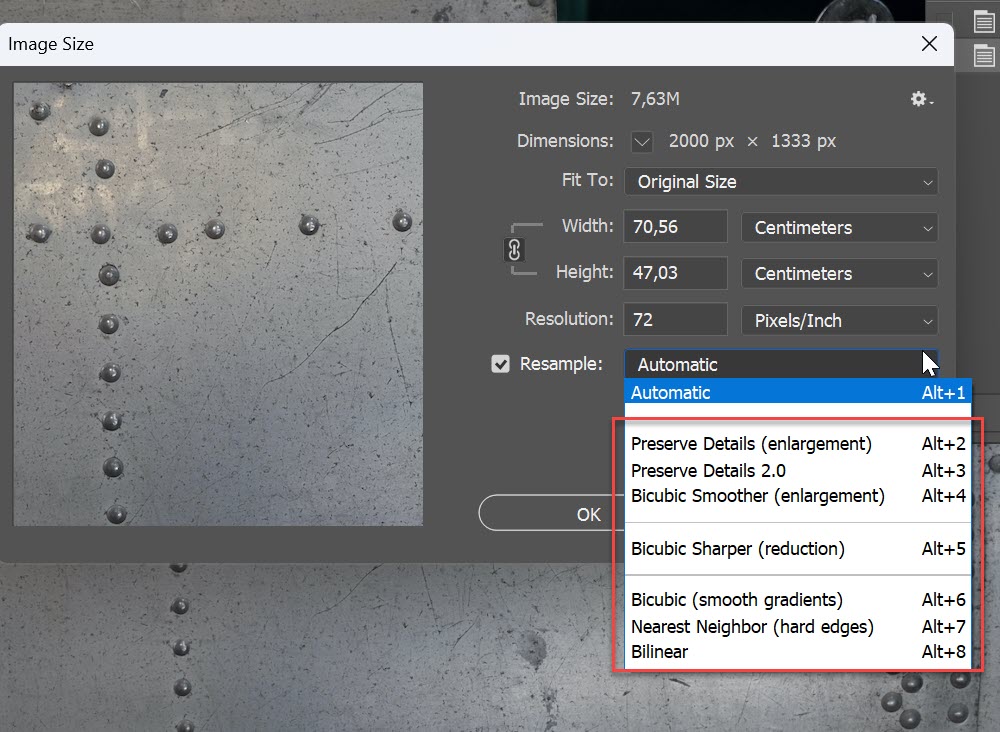Open the Width units Centimeters dropdown
Image resolution: width=1000 pixels, height=732 pixels.
[x=838, y=227]
